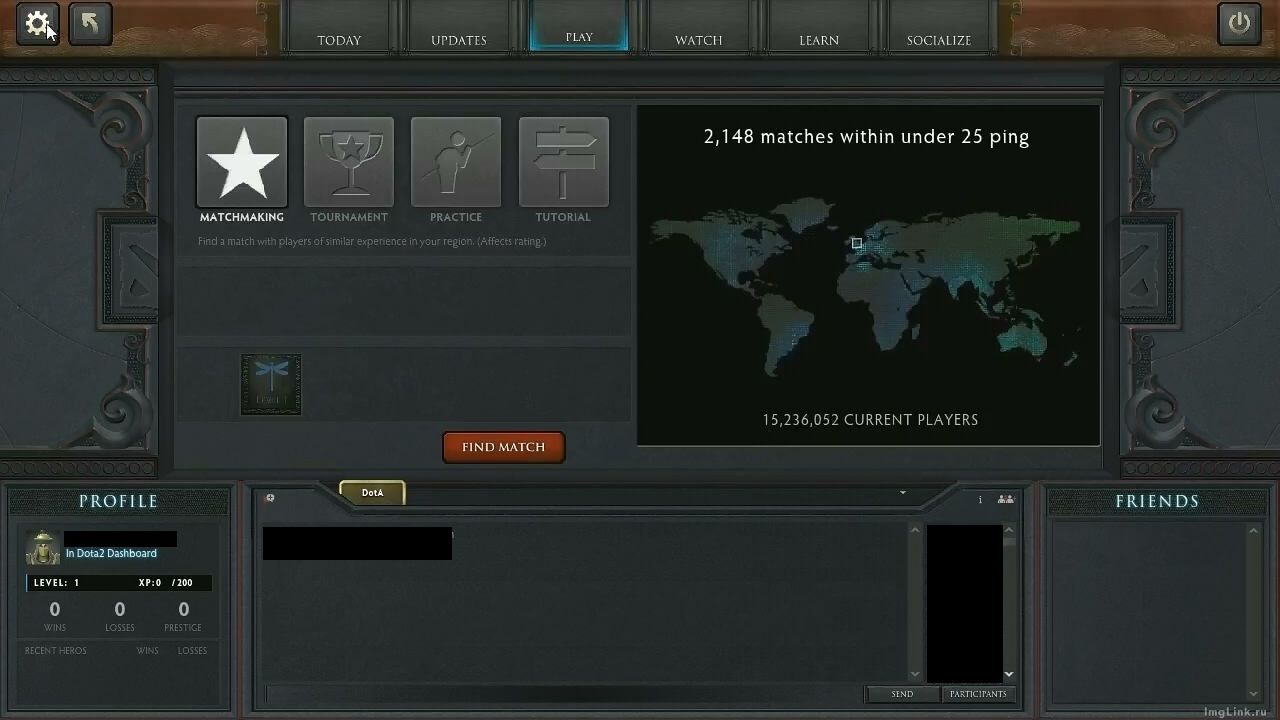Image resolution: width=1280 pixels, height=720 pixels.
Task: Select the Matchmaking star icon
Action: coord(241,160)
